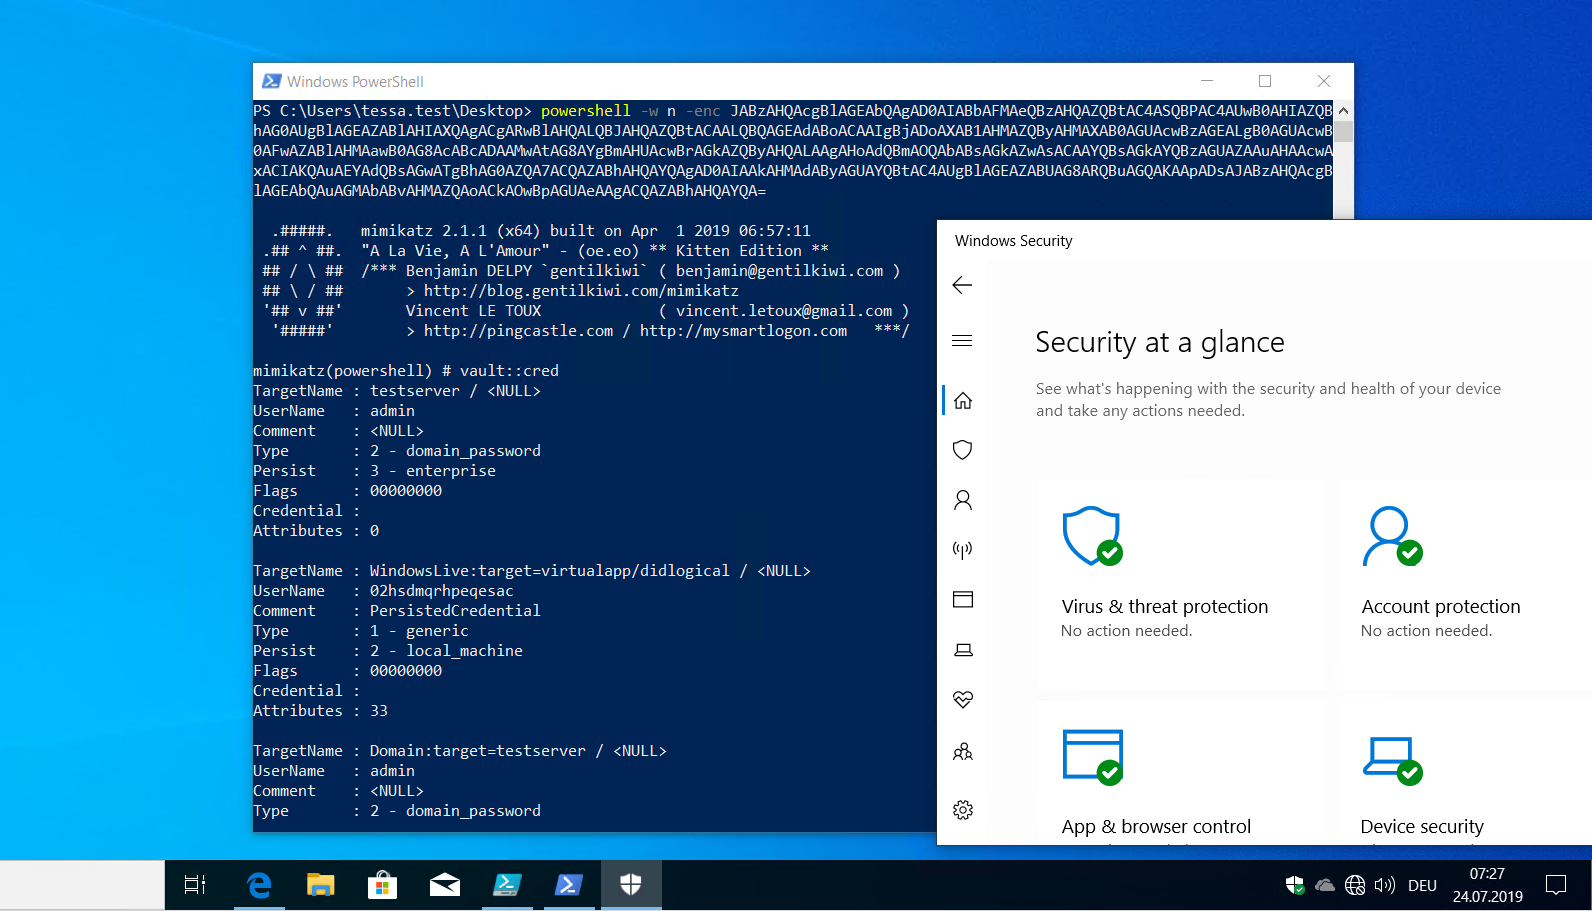Open Family options sidebar icon
Viewport: 1592px width, 911px height.
coord(963,751)
